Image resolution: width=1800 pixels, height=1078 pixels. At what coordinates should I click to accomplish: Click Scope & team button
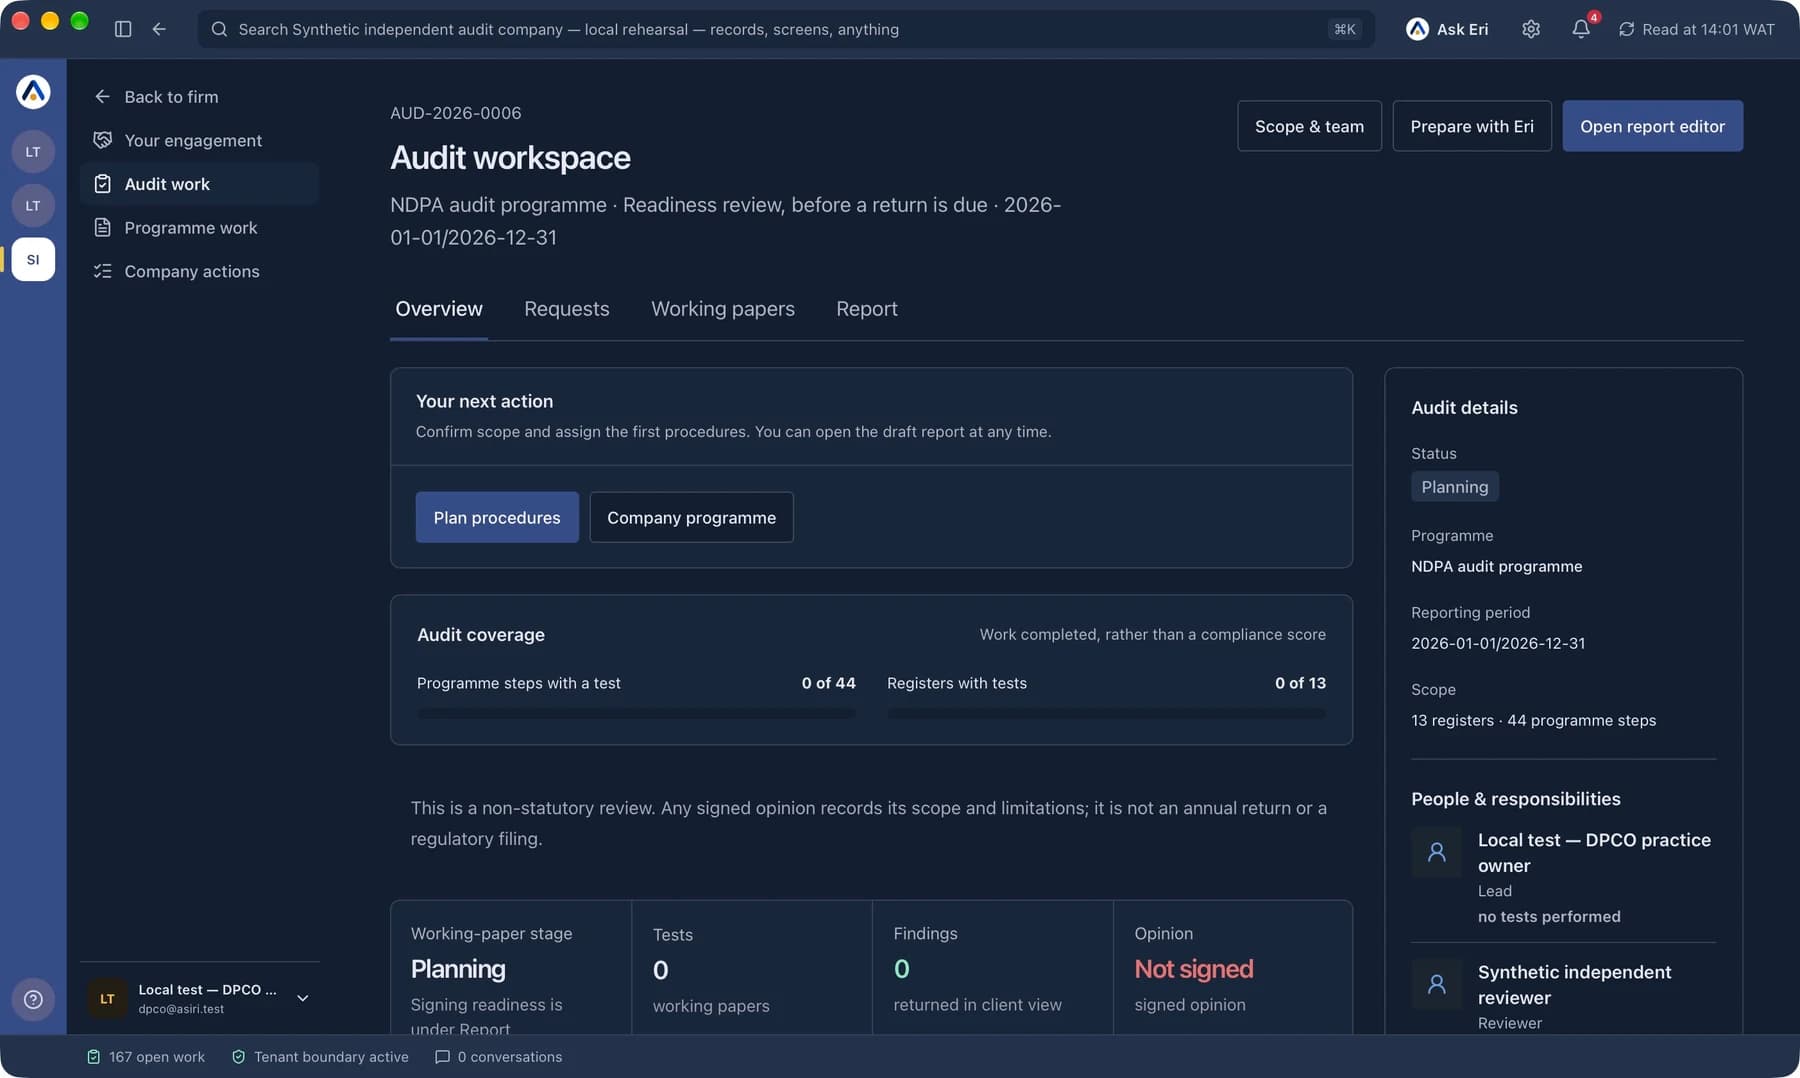1309,126
